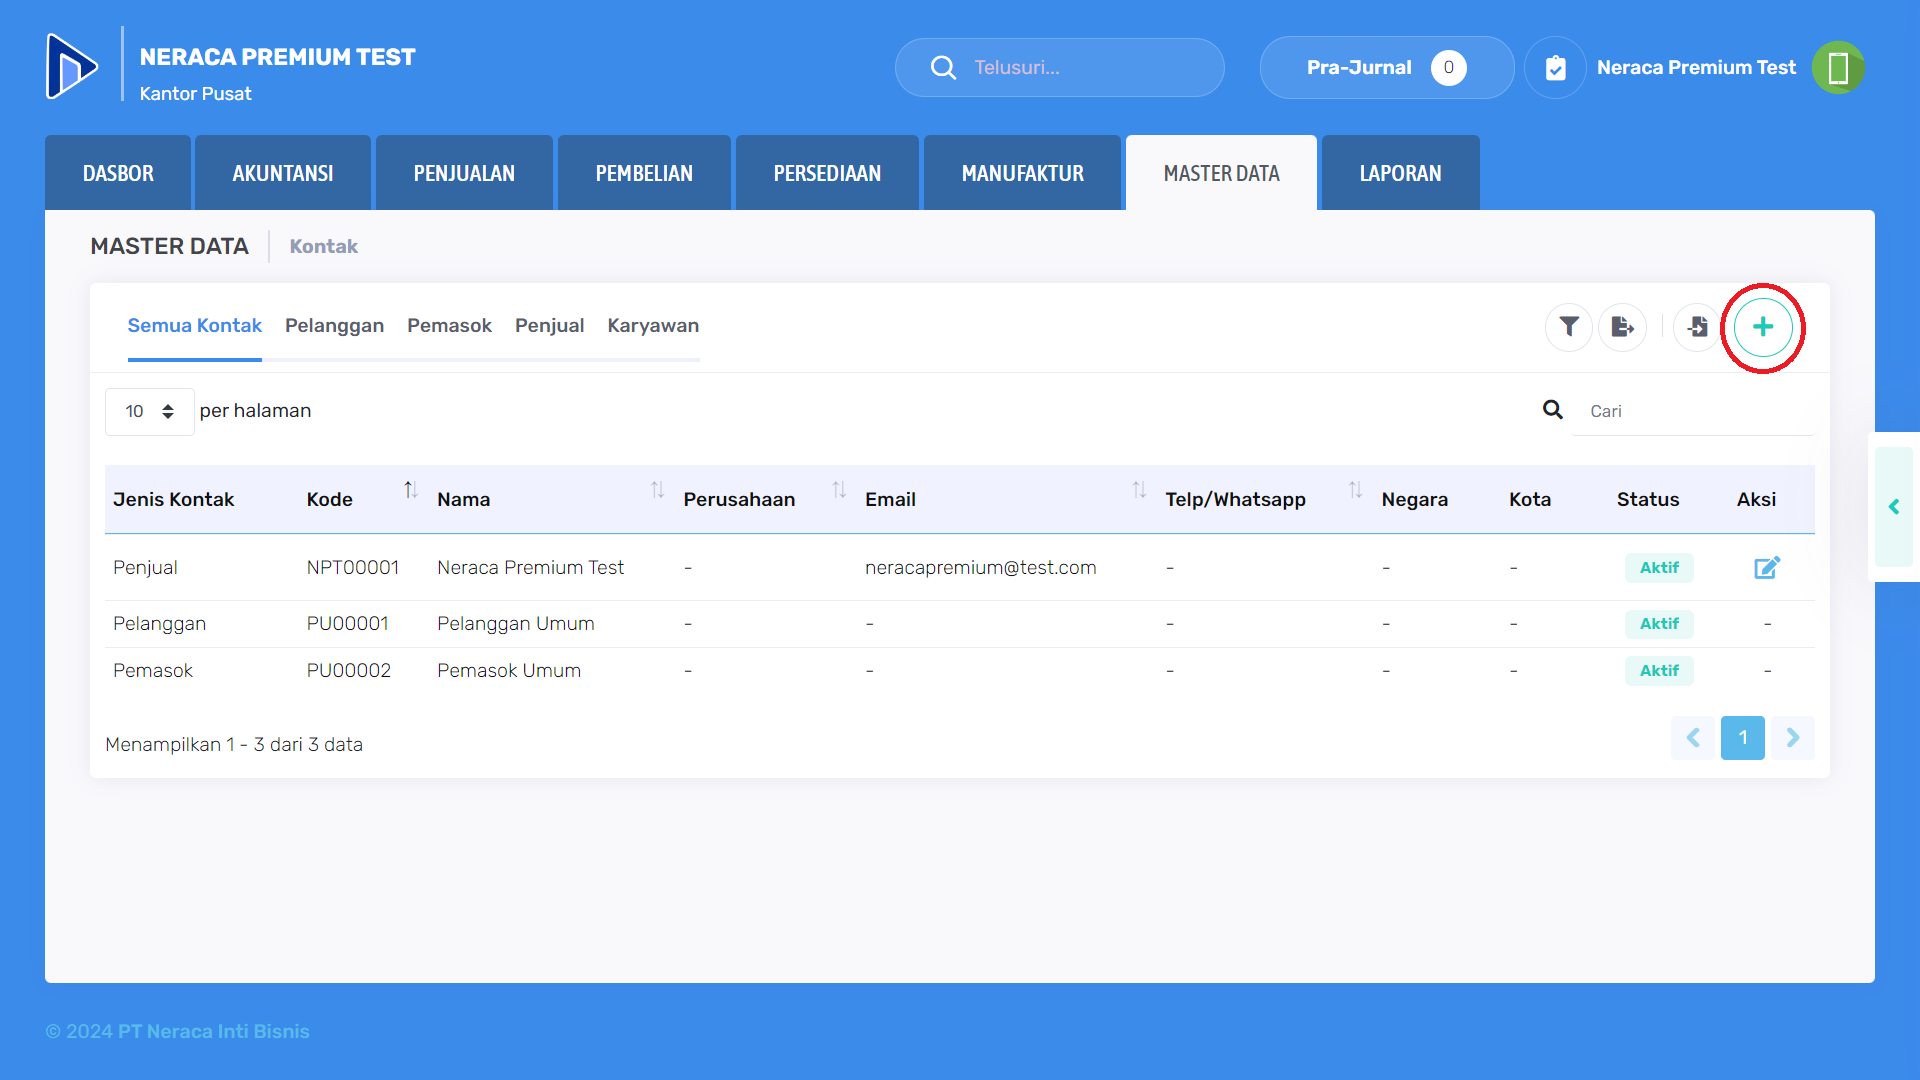Viewport: 1920px width, 1080px height.
Task: Open the DASBOR tab
Action: pos(118,173)
